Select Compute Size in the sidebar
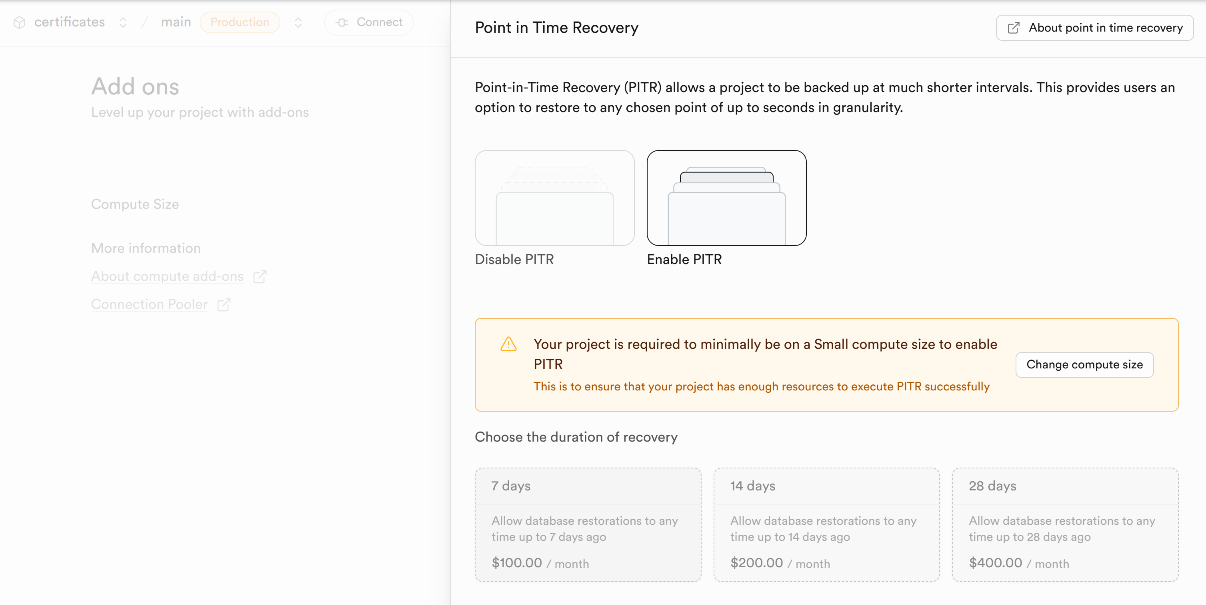Viewport: 1206px width, 605px height. 135,204
